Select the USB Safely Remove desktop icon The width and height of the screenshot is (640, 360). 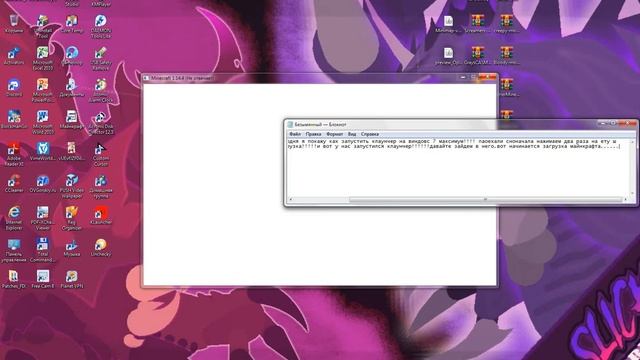click(100, 58)
